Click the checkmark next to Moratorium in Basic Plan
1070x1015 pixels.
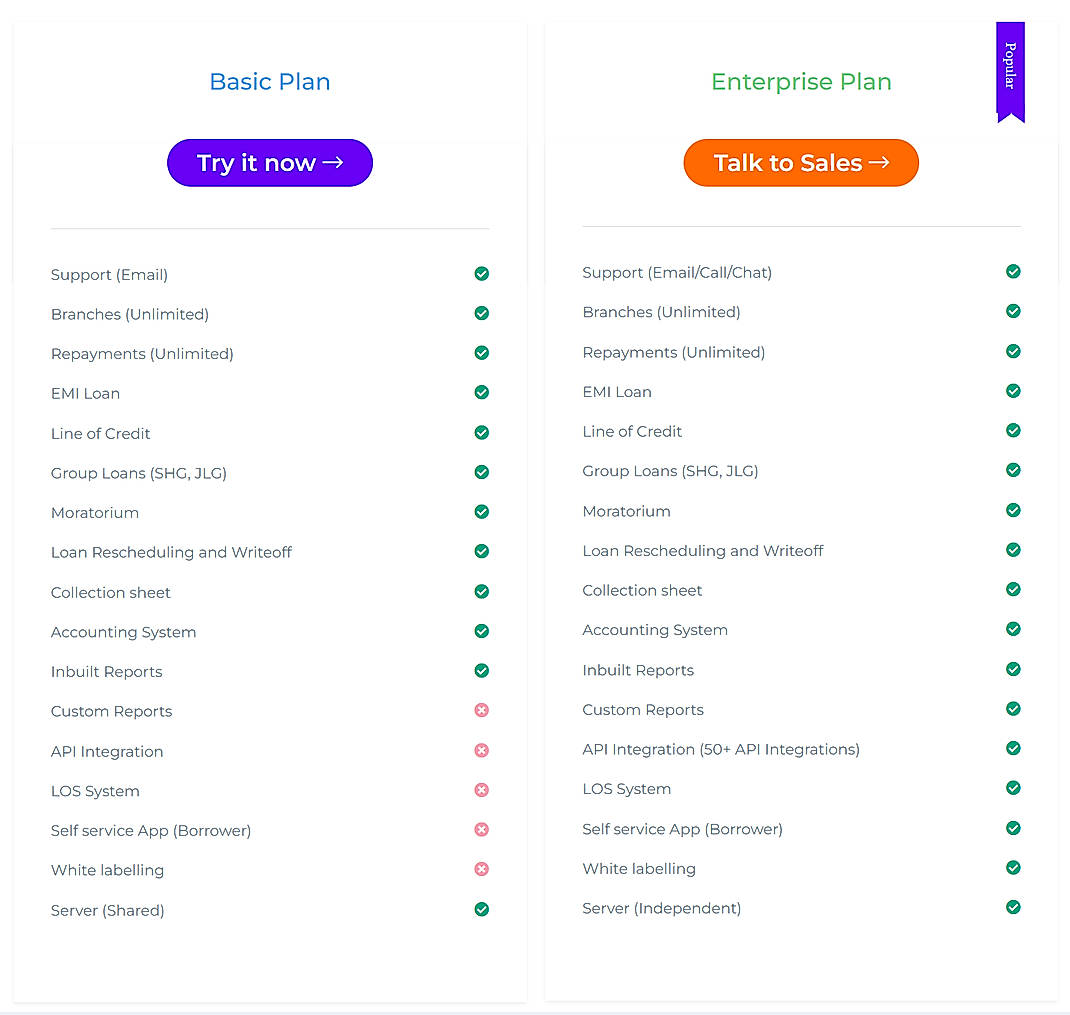click(481, 511)
